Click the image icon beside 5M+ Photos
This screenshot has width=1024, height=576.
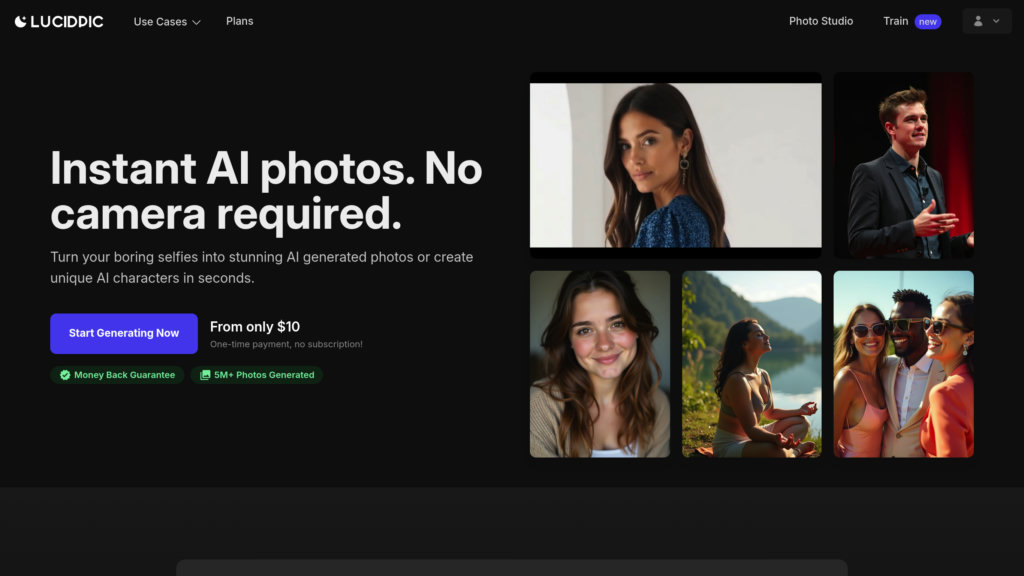[x=205, y=375]
